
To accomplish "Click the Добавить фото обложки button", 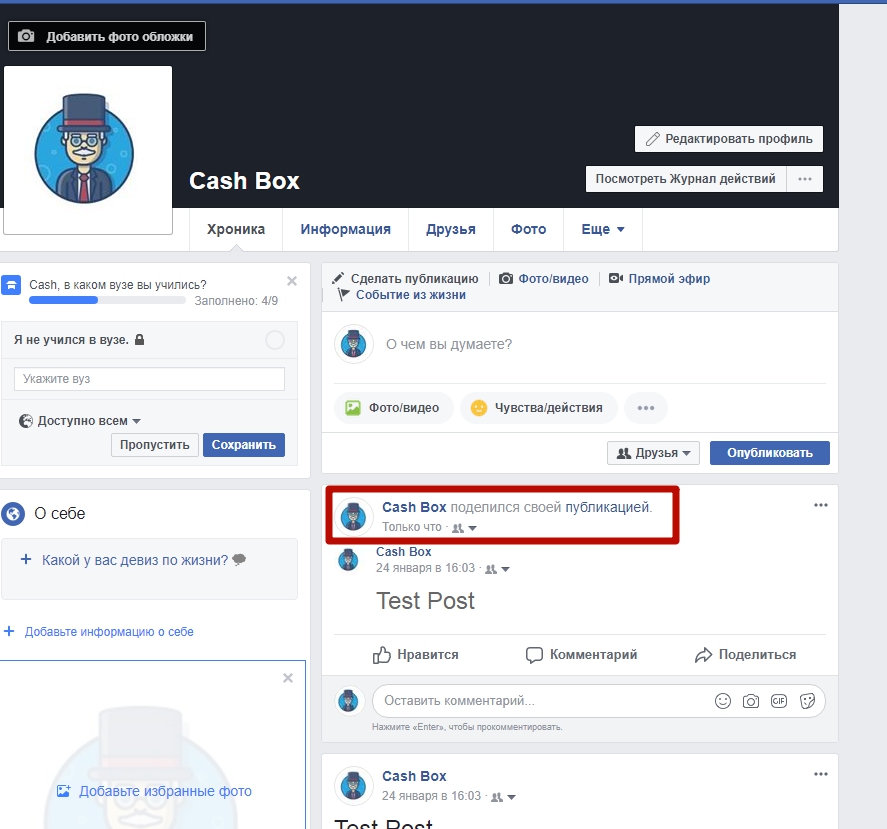I will click(107, 36).
